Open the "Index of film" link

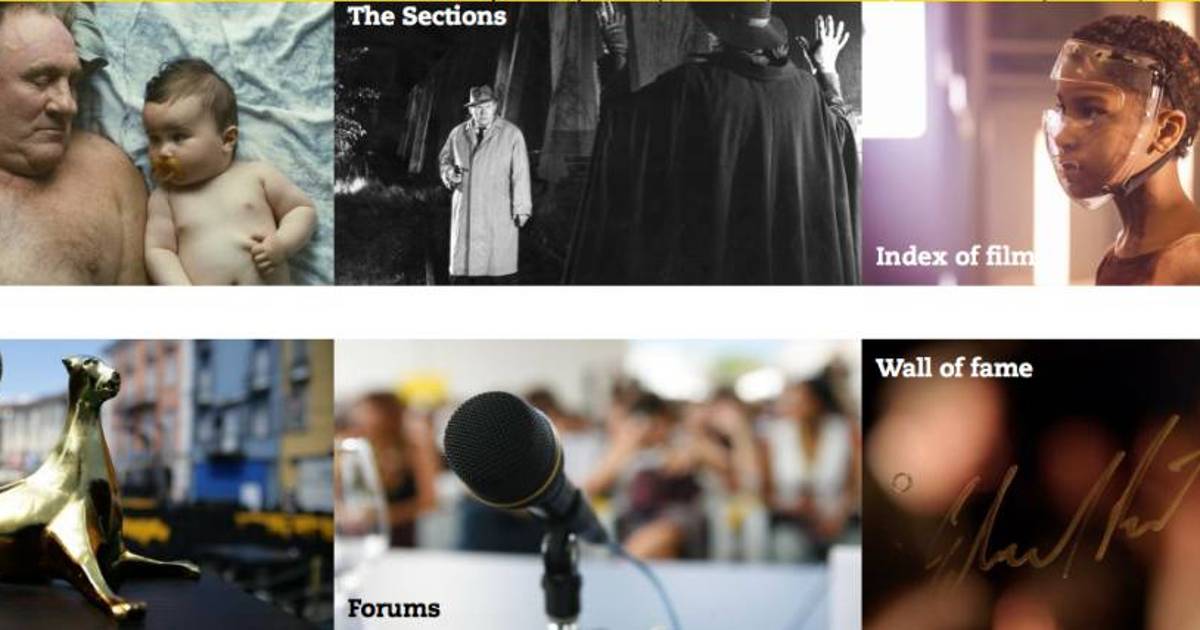click(954, 256)
